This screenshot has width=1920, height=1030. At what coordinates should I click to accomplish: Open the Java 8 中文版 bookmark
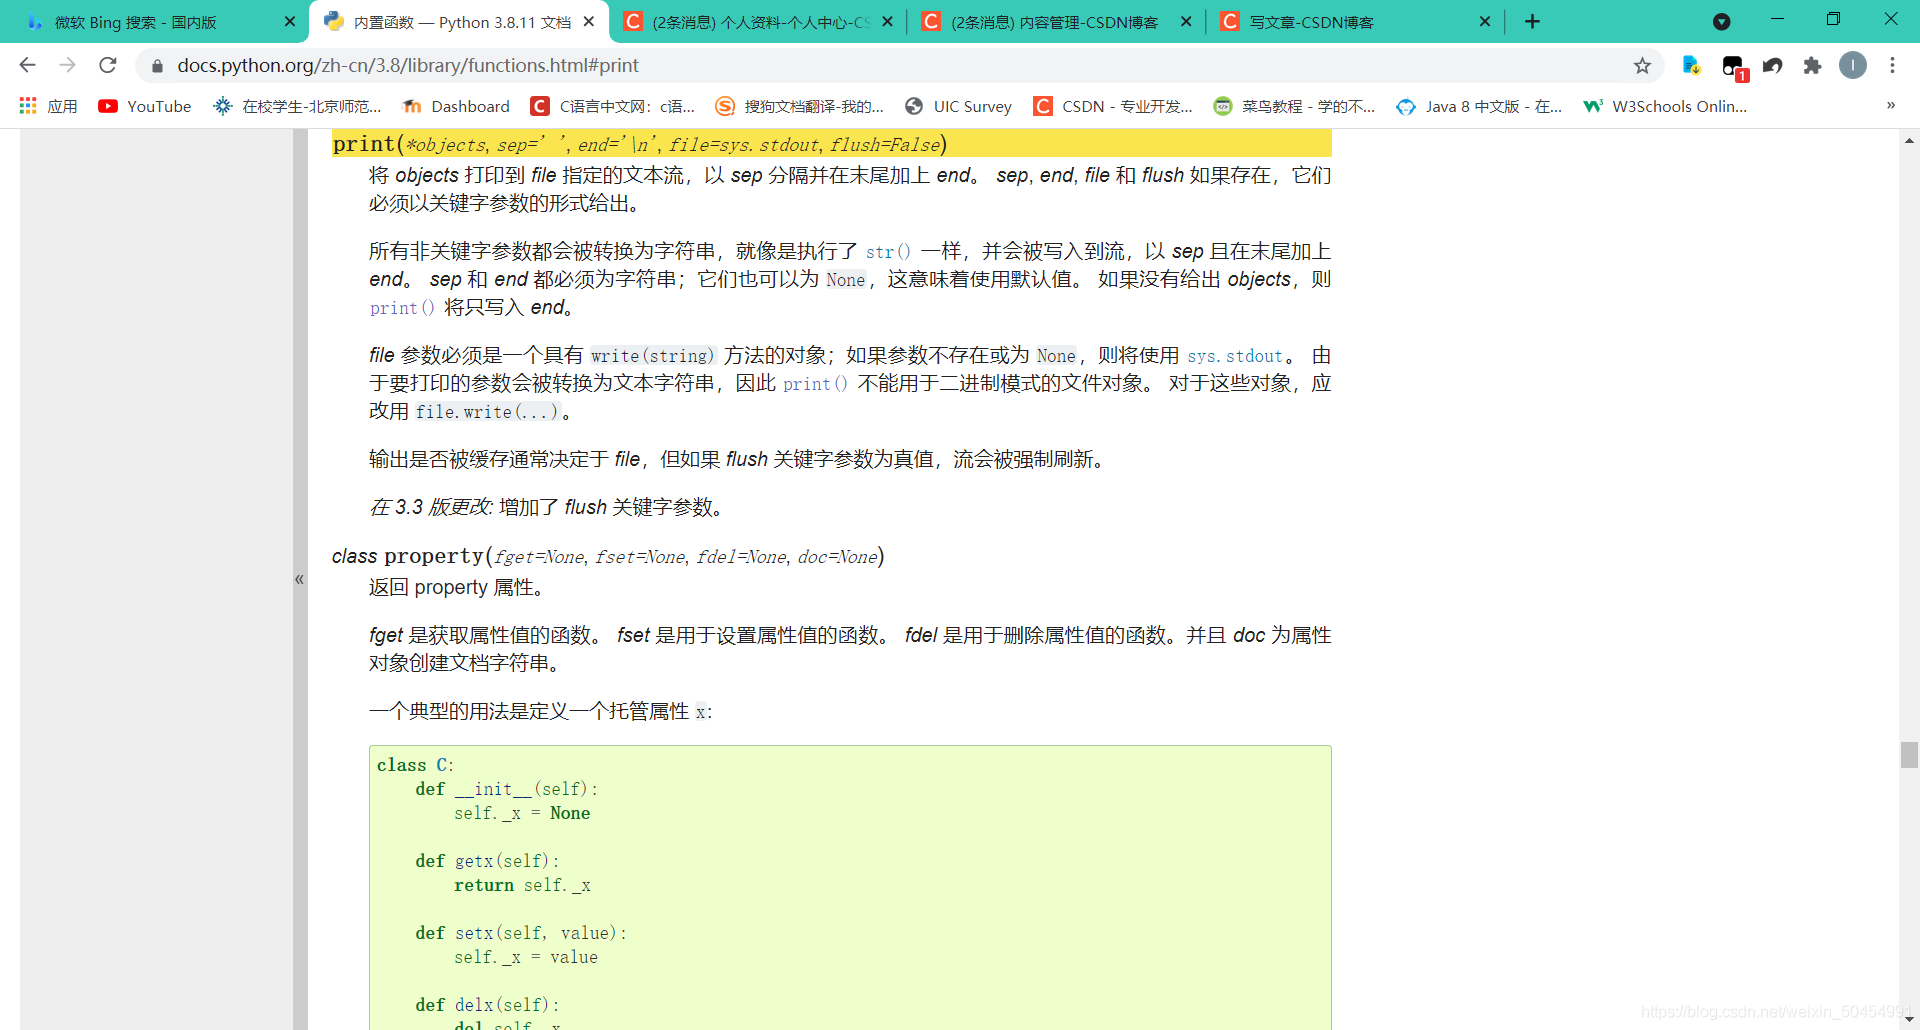tap(1479, 106)
